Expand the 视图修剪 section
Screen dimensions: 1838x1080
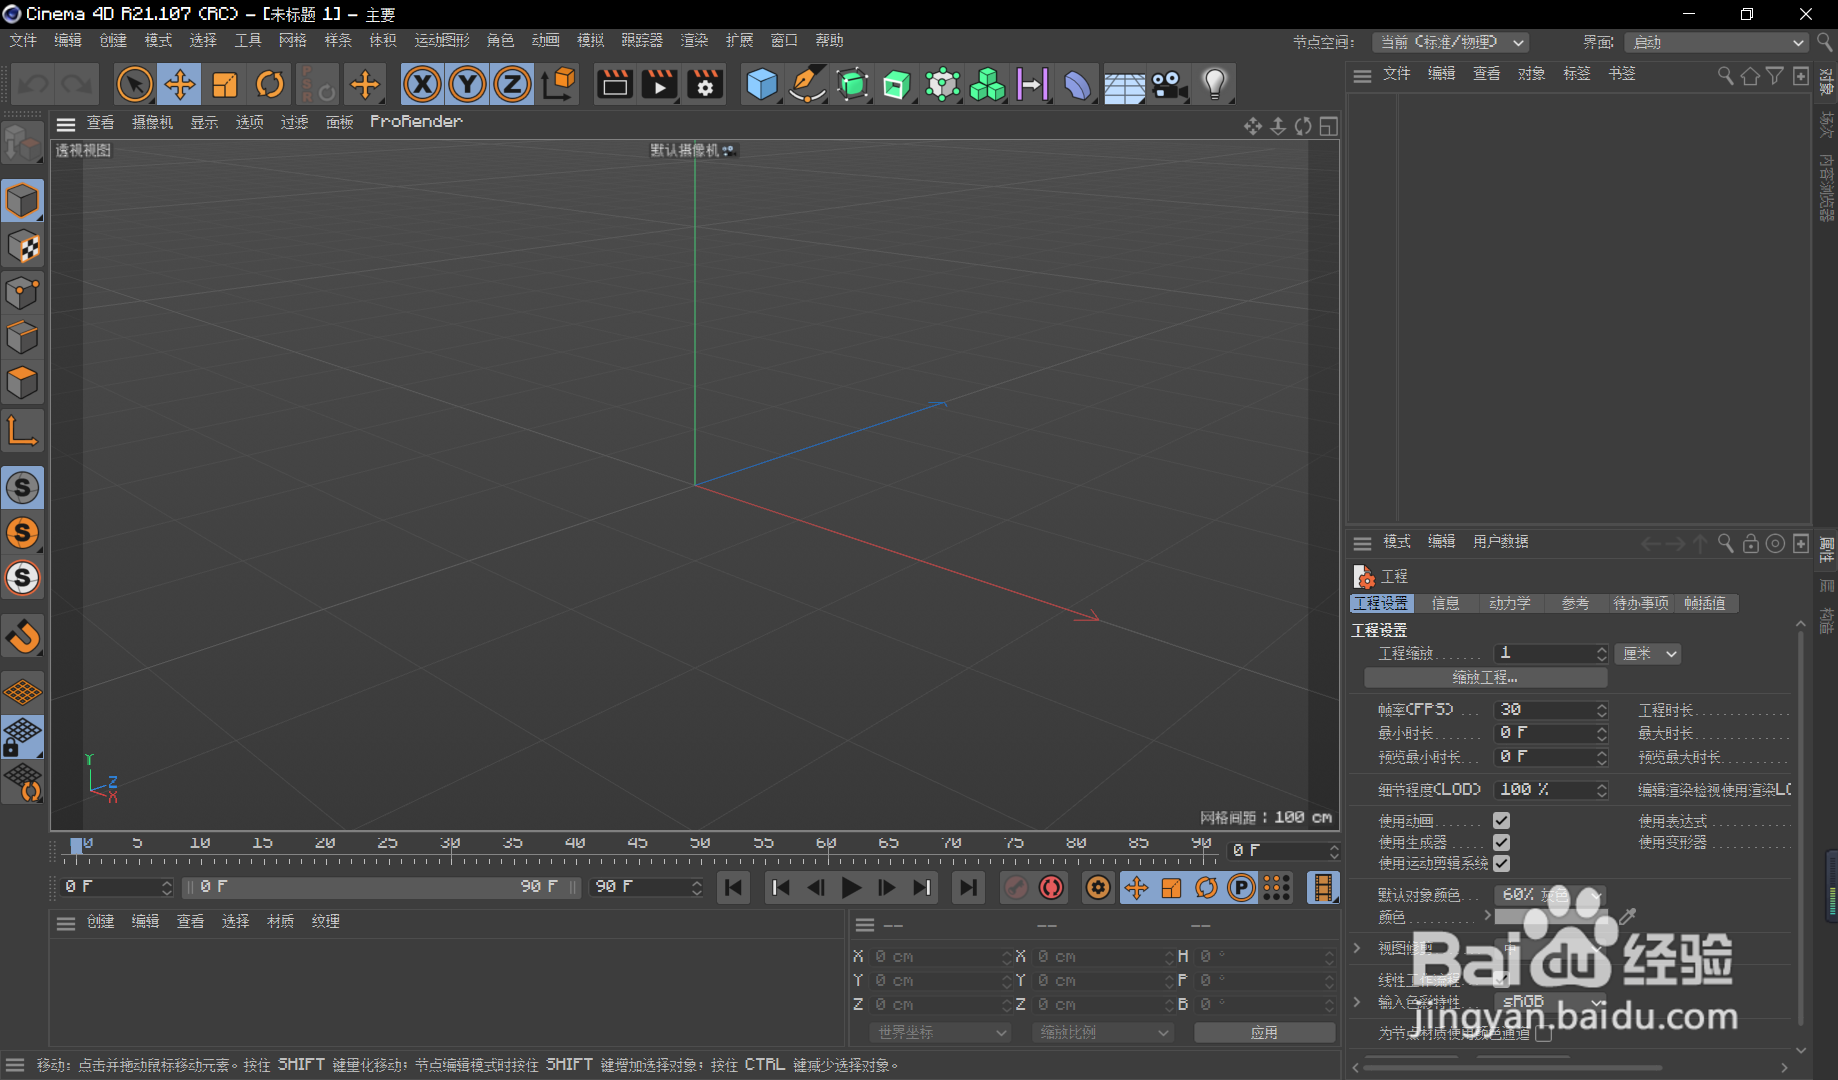click(1357, 947)
